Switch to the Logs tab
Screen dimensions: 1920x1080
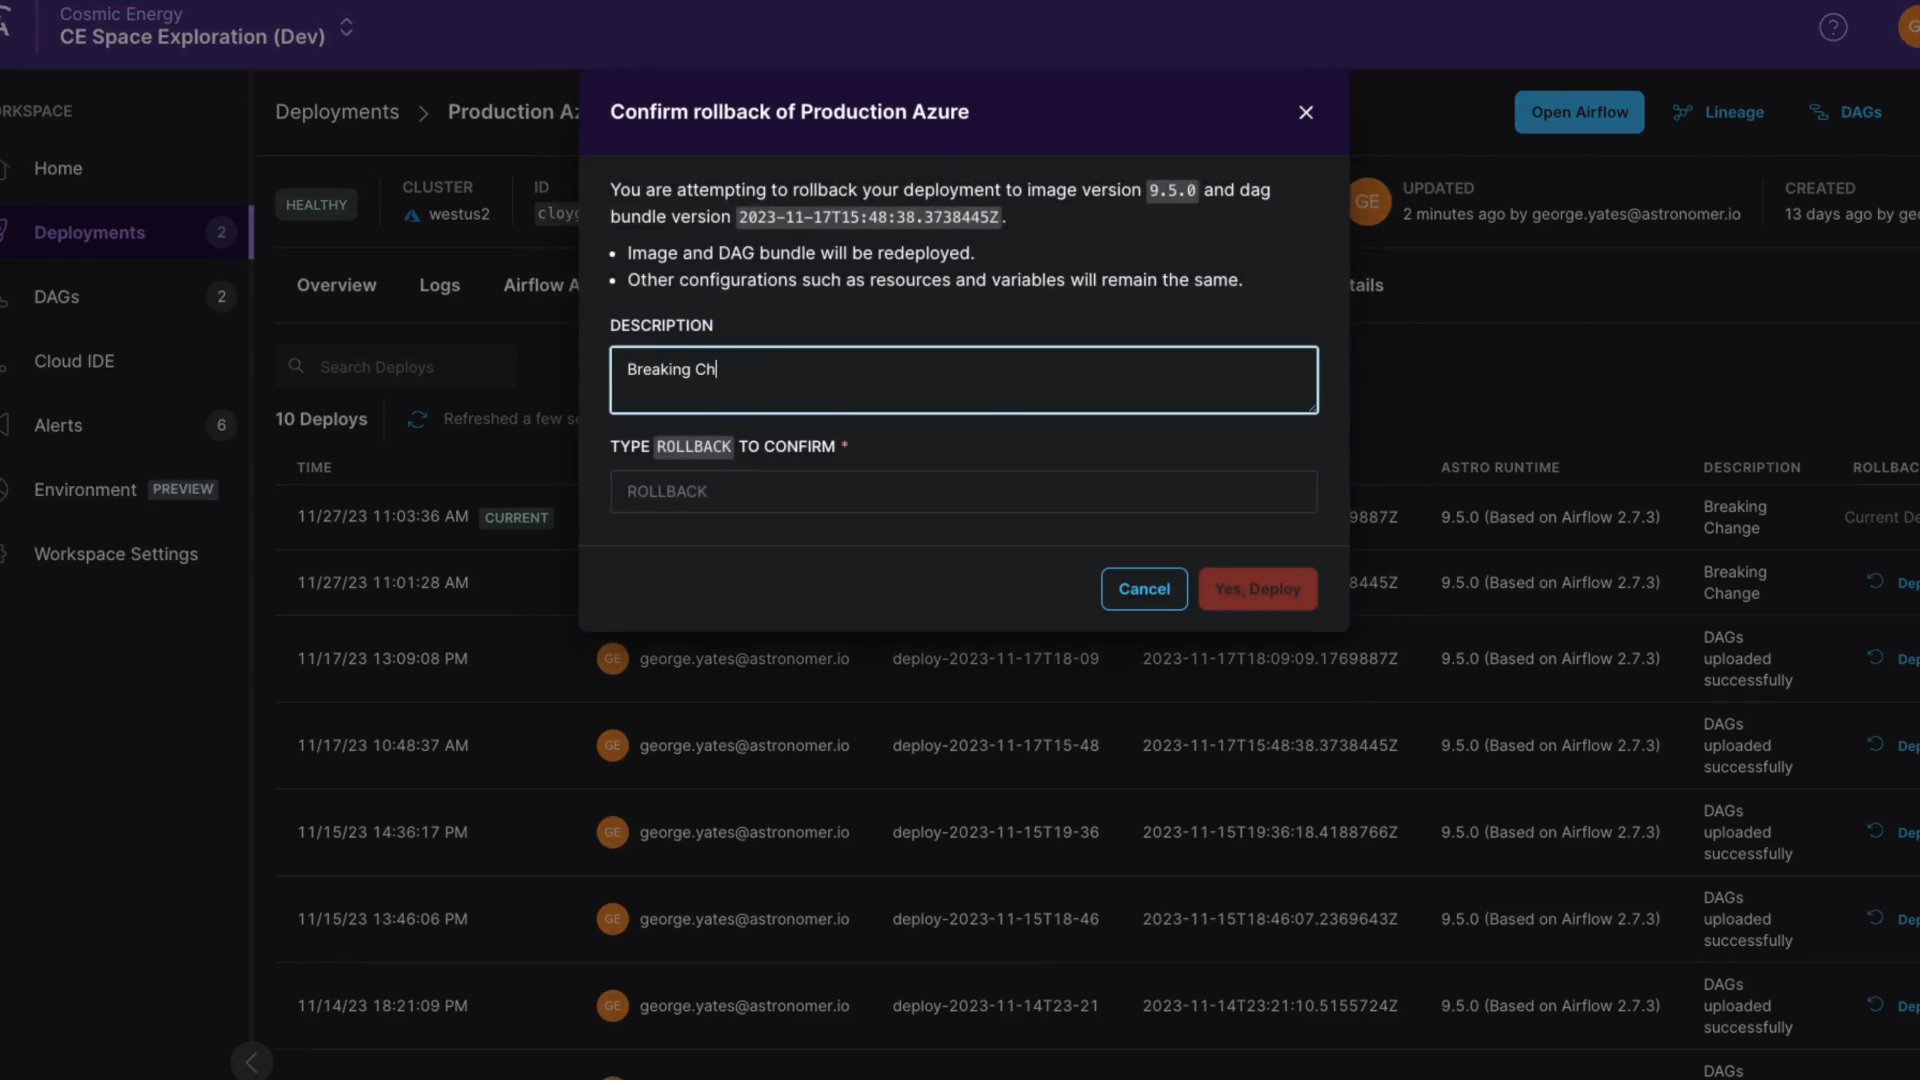pyautogui.click(x=439, y=285)
